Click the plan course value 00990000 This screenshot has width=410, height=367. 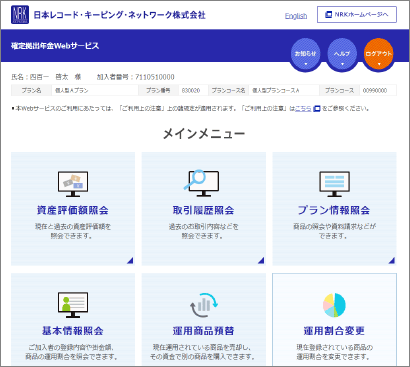click(375, 90)
